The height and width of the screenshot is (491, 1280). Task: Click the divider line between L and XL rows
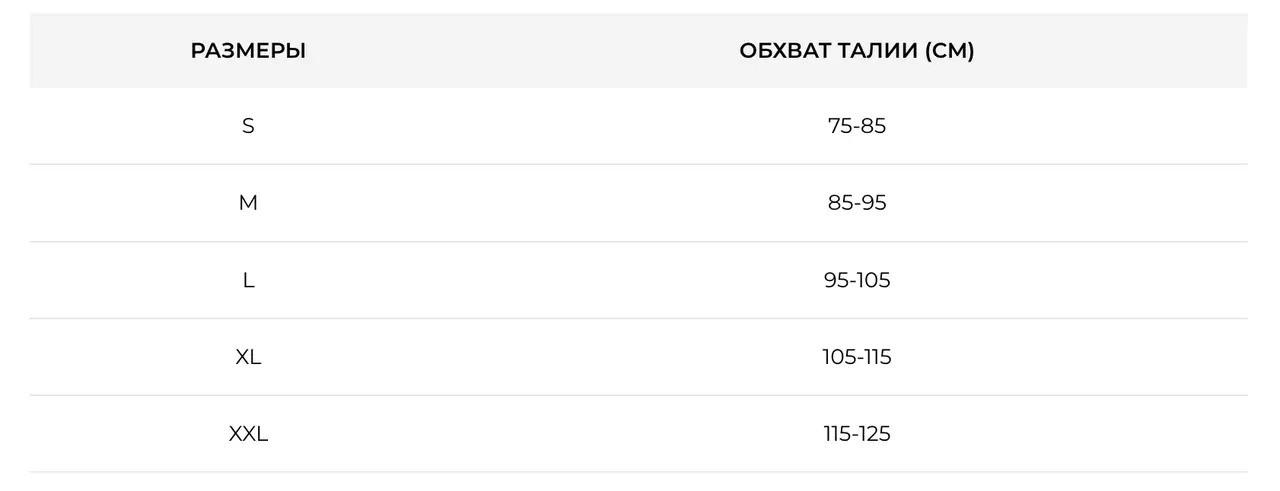[639, 318]
